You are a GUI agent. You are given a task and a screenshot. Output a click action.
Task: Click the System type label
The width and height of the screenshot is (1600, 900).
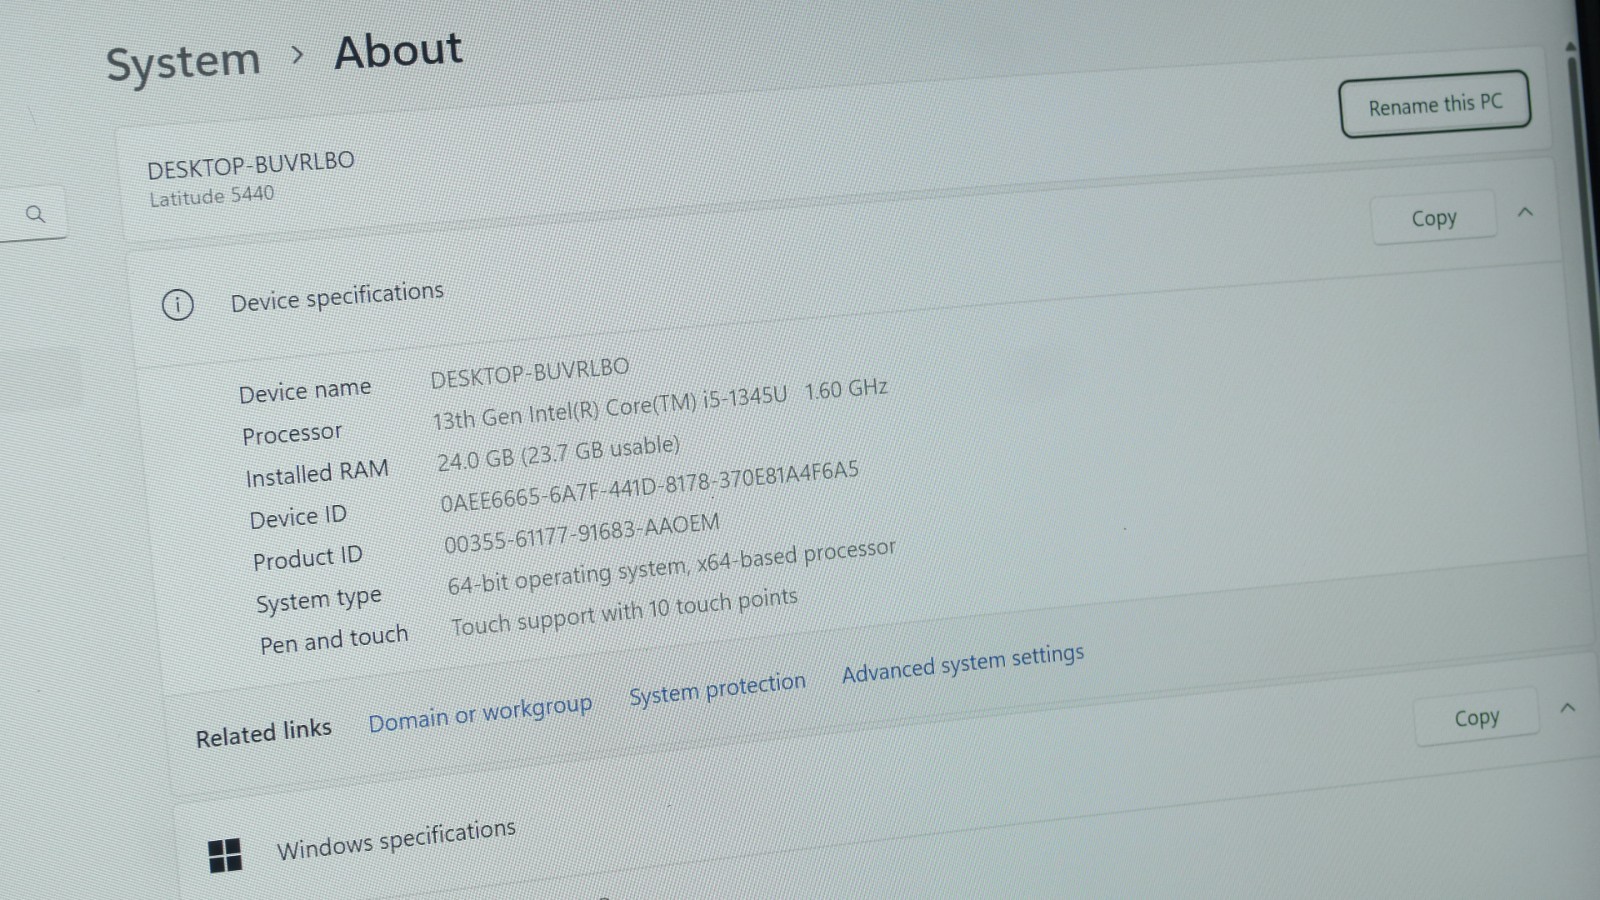pos(318,600)
